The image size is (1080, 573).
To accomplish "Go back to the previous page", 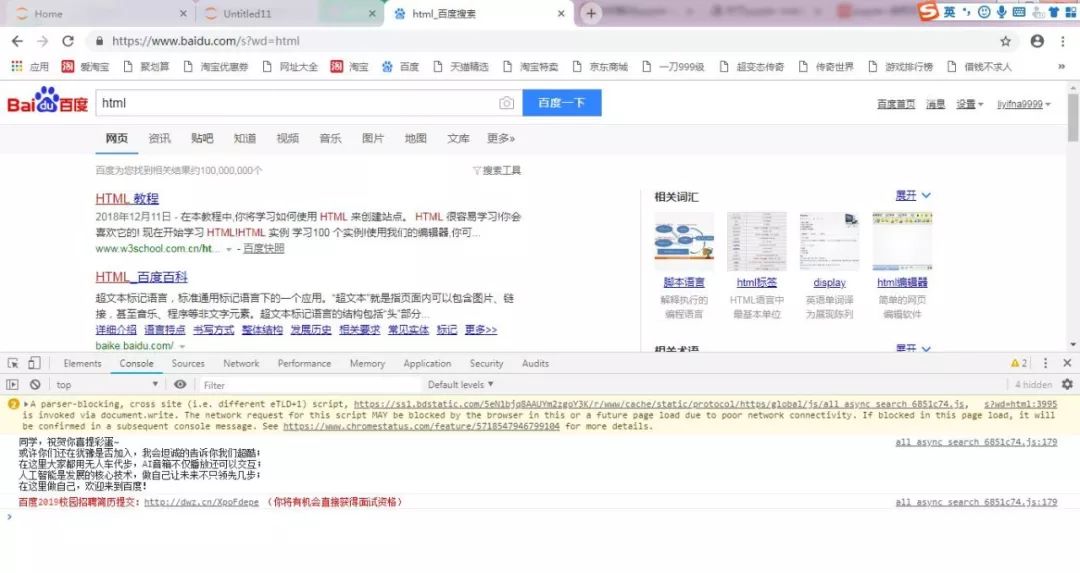I will click(17, 41).
